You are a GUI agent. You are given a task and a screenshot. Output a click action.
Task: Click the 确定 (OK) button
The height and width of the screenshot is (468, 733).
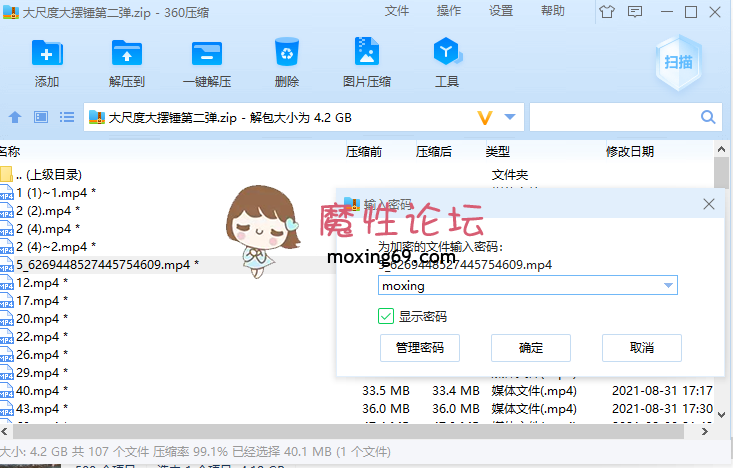531,348
